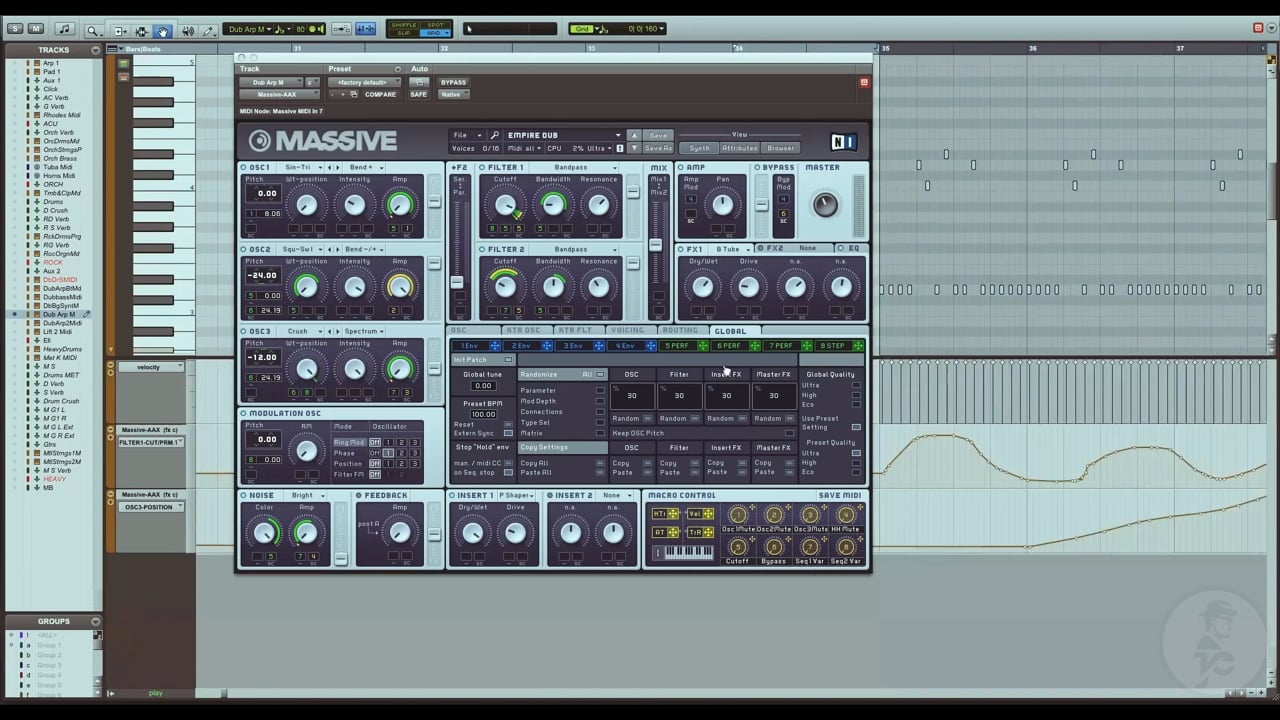The image size is (1280, 720).
Task: Click the Global tune value field
Action: [x=483, y=386]
